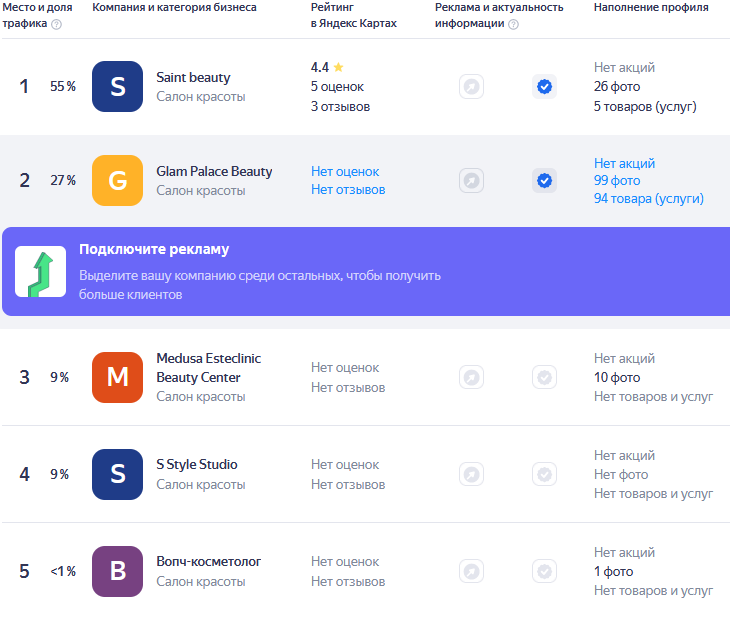Click the gray verification badge for S Style Studio

click(544, 474)
